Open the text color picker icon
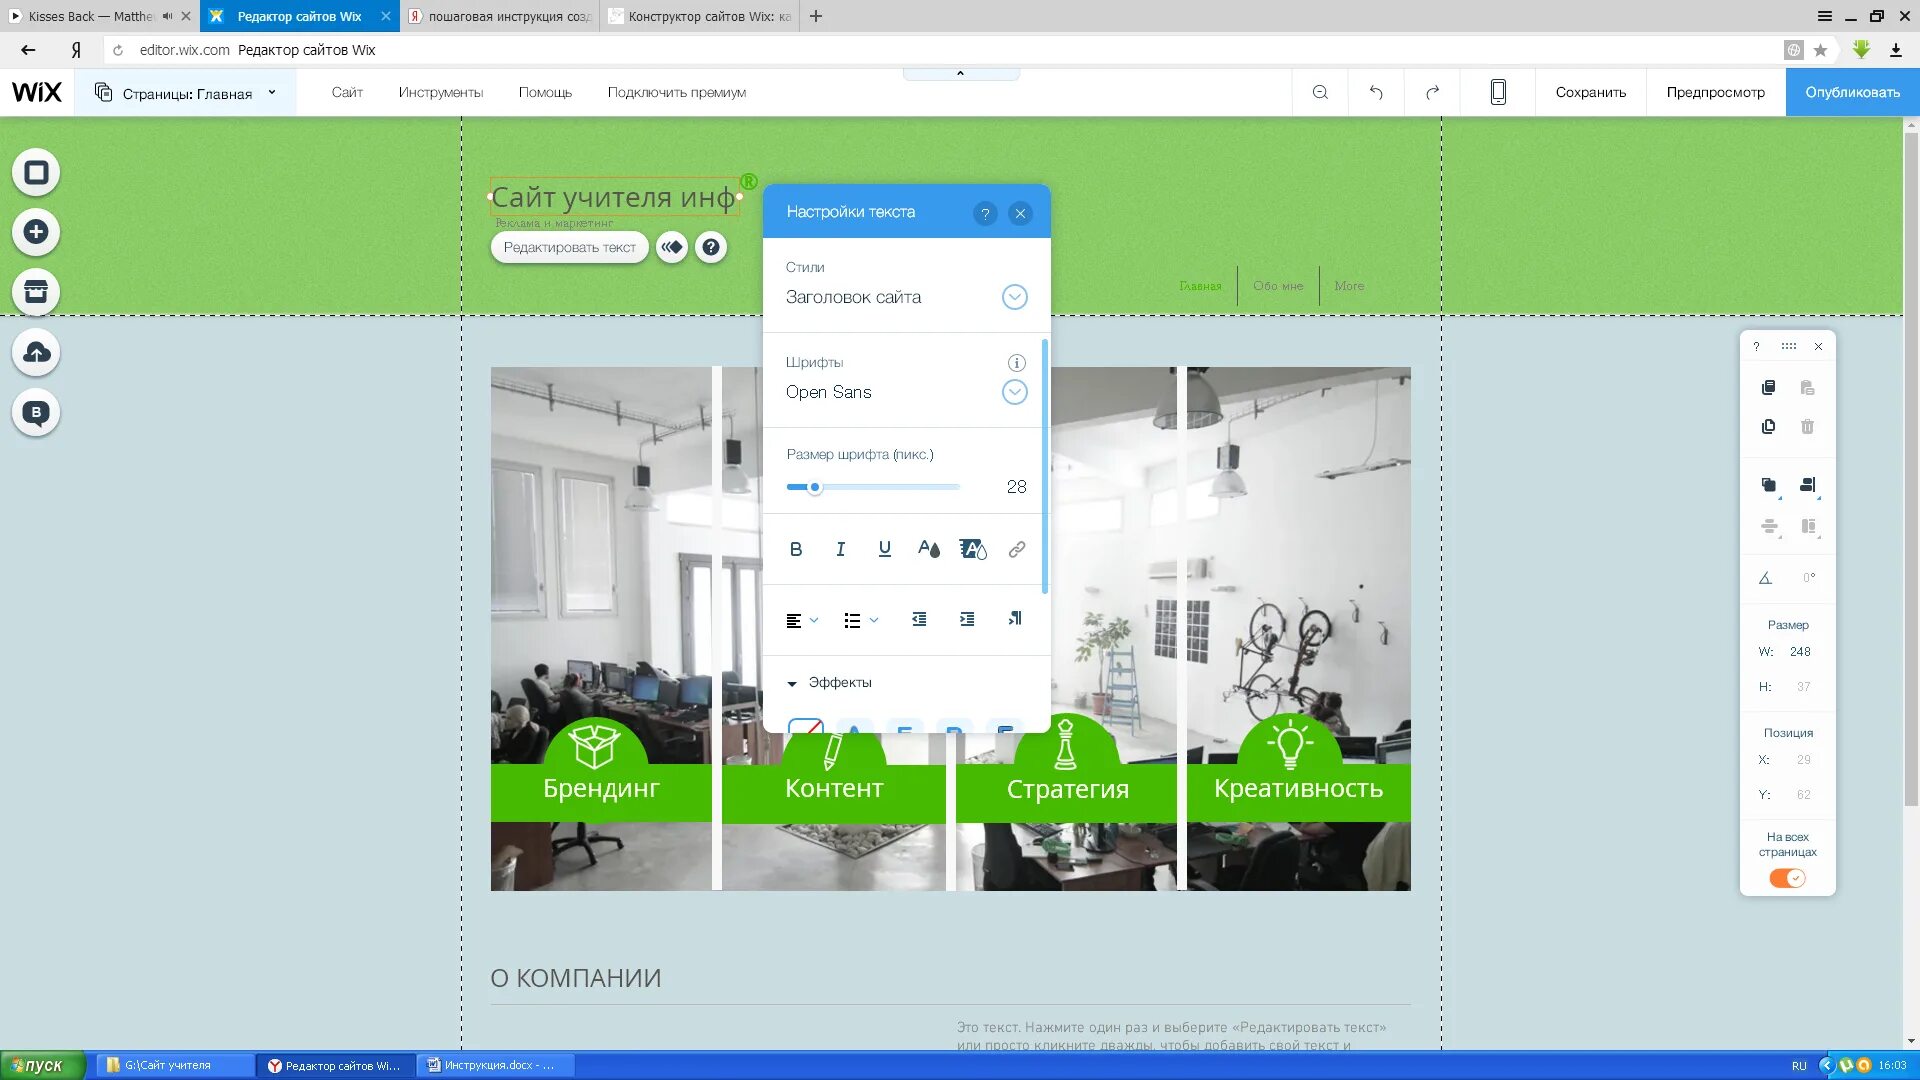1920x1080 pixels. (928, 549)
